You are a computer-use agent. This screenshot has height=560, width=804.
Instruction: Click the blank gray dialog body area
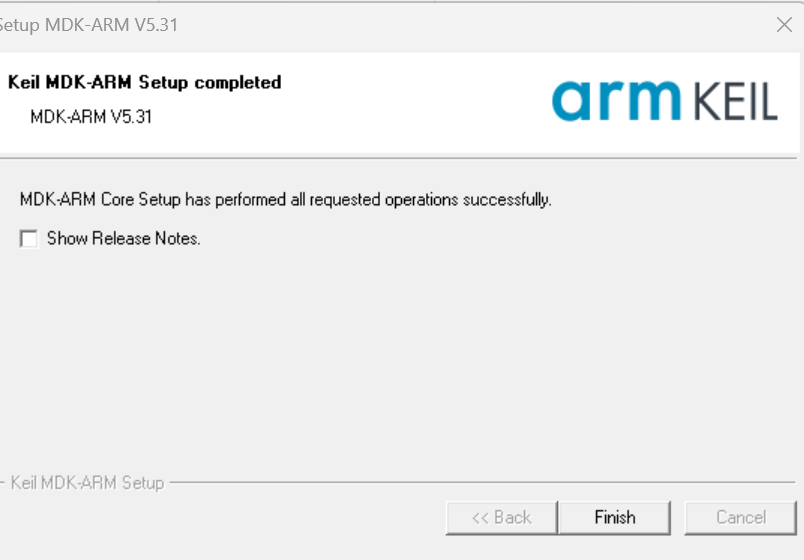pos(400,360)
